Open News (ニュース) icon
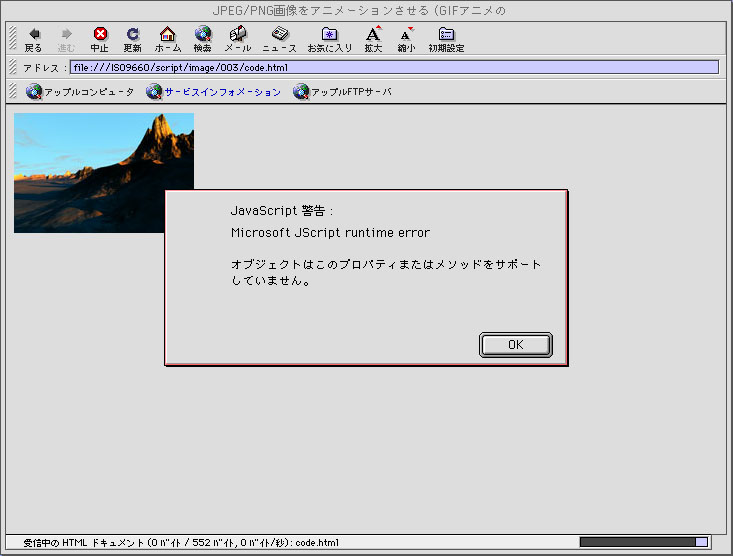 click(x=280, y=34)
